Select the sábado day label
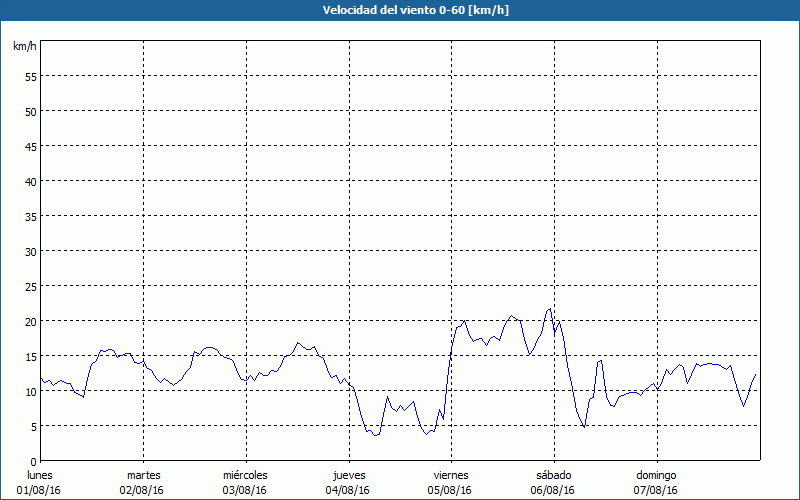The height and width of the screenshot is (500, 800). tap(553, 475)
